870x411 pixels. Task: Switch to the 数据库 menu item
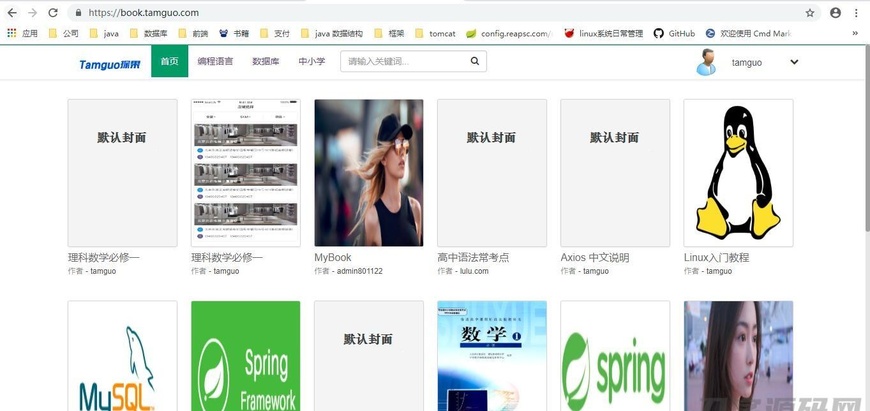click(265, 62)
